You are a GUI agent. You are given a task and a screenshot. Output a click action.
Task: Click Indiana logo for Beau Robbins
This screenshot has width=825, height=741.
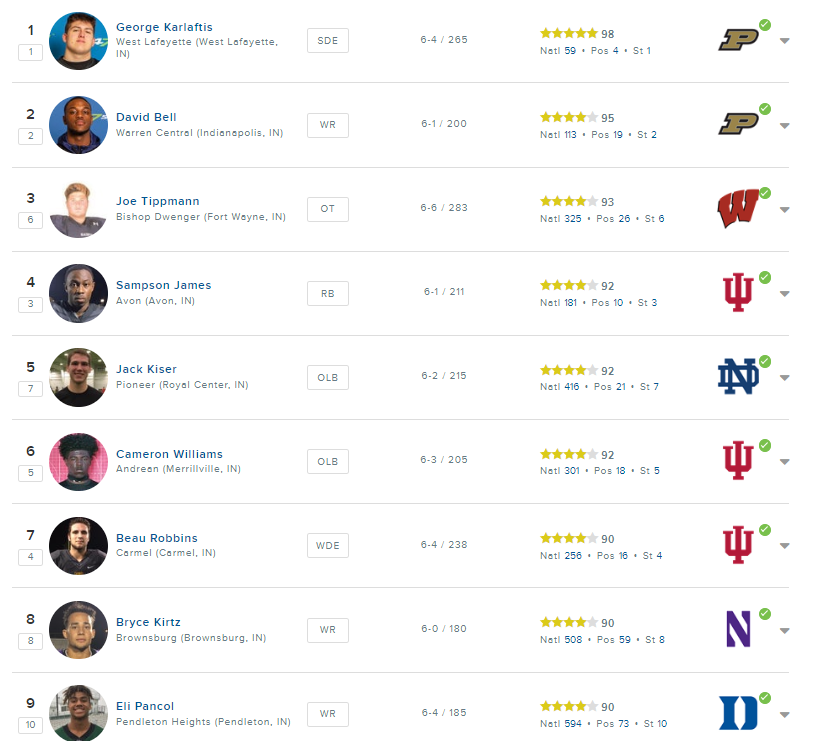click(738, 545)
